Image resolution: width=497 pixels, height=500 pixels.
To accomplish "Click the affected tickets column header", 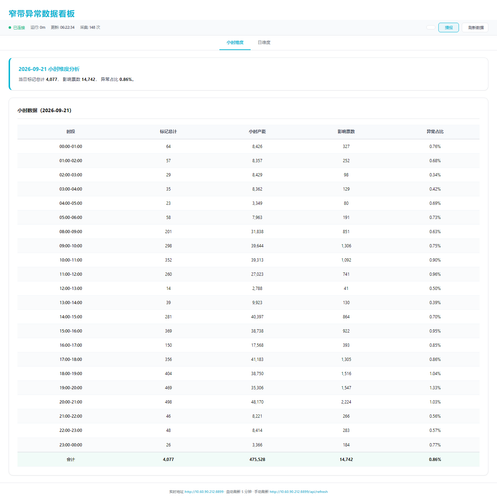I will (346, 132).
